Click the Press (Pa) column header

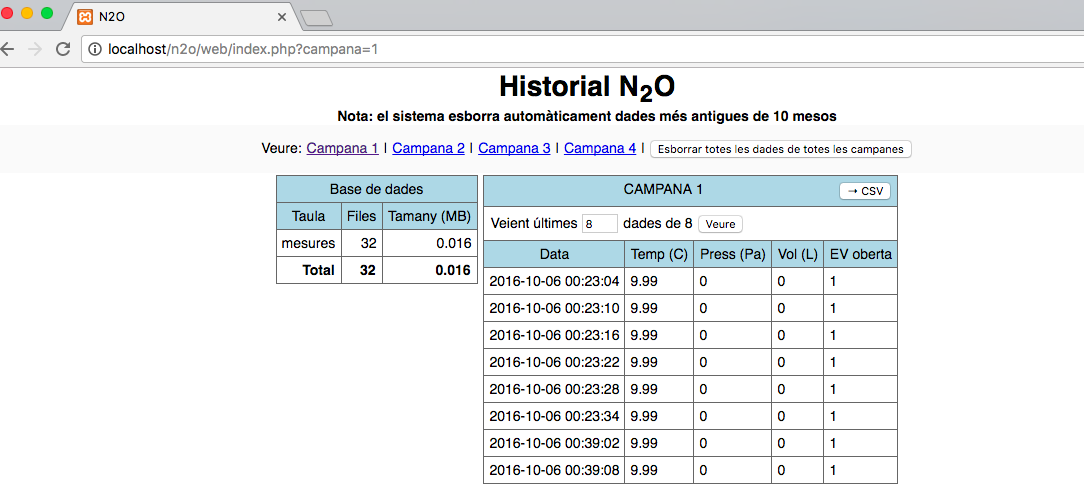coord(733,254)
